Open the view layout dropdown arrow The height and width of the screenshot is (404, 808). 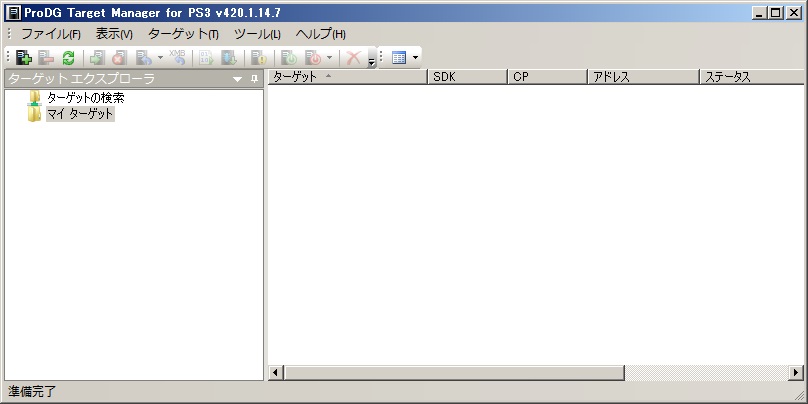(x=415, y=57)
